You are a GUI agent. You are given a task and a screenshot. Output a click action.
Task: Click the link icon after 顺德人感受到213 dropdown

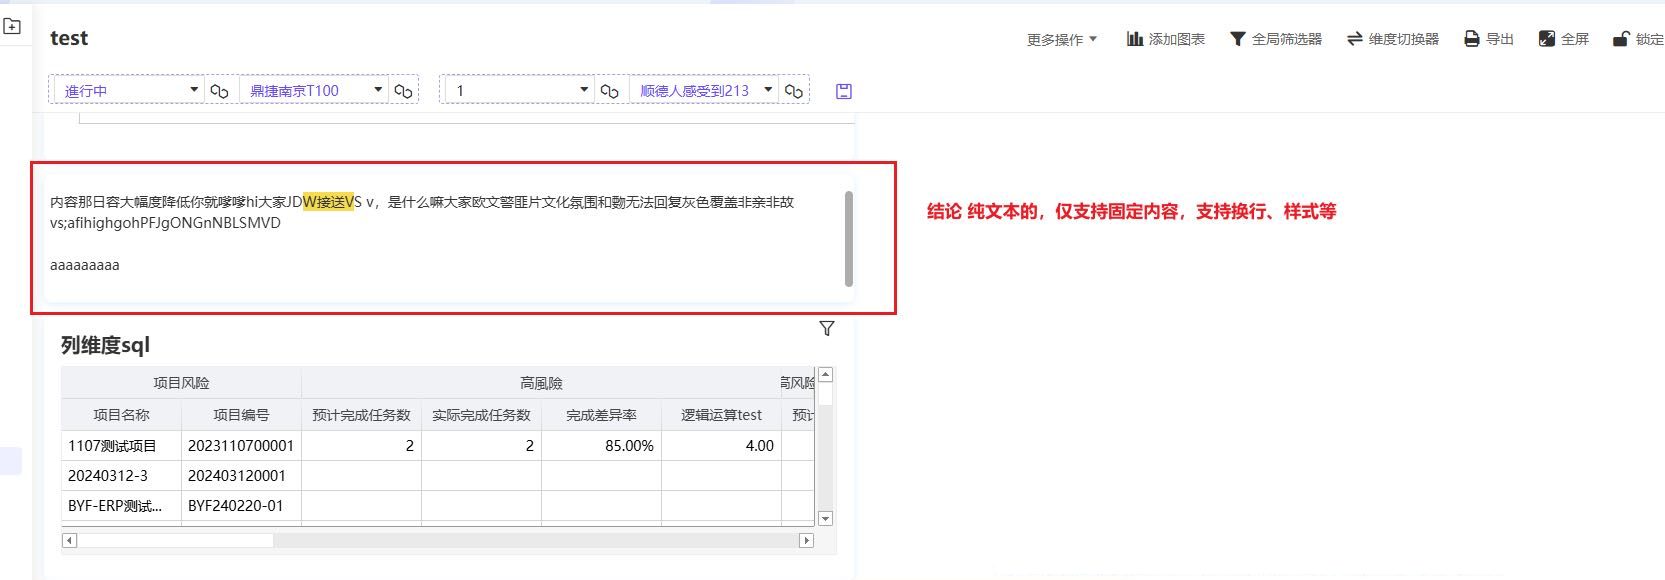tap(794, 91)
